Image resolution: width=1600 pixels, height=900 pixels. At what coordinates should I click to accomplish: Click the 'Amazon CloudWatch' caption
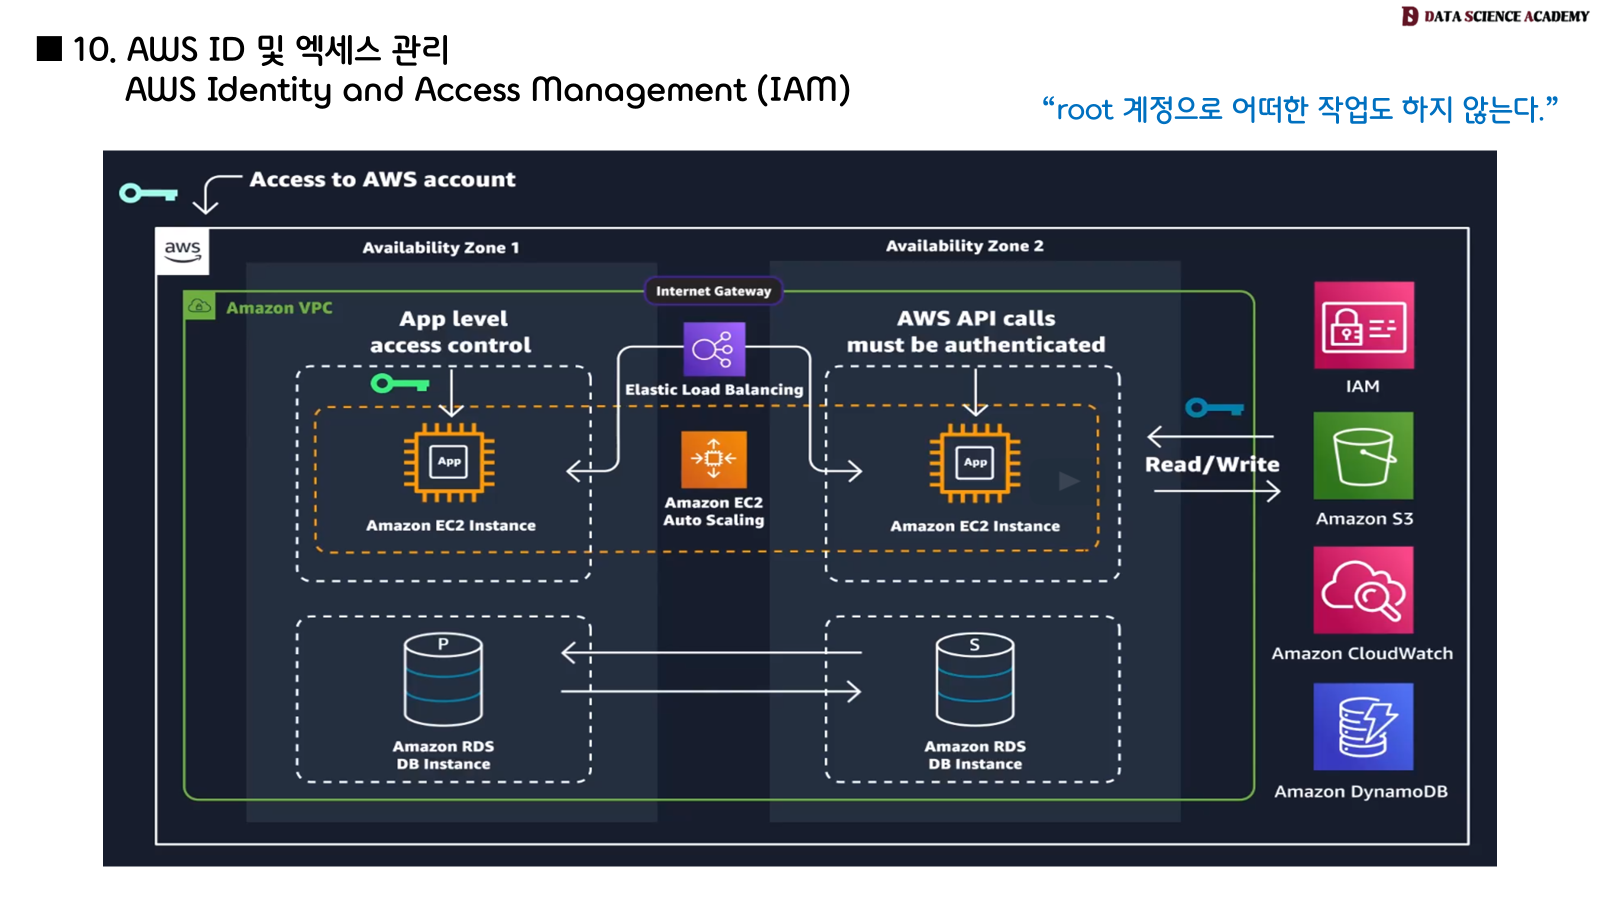point(1362,653)
